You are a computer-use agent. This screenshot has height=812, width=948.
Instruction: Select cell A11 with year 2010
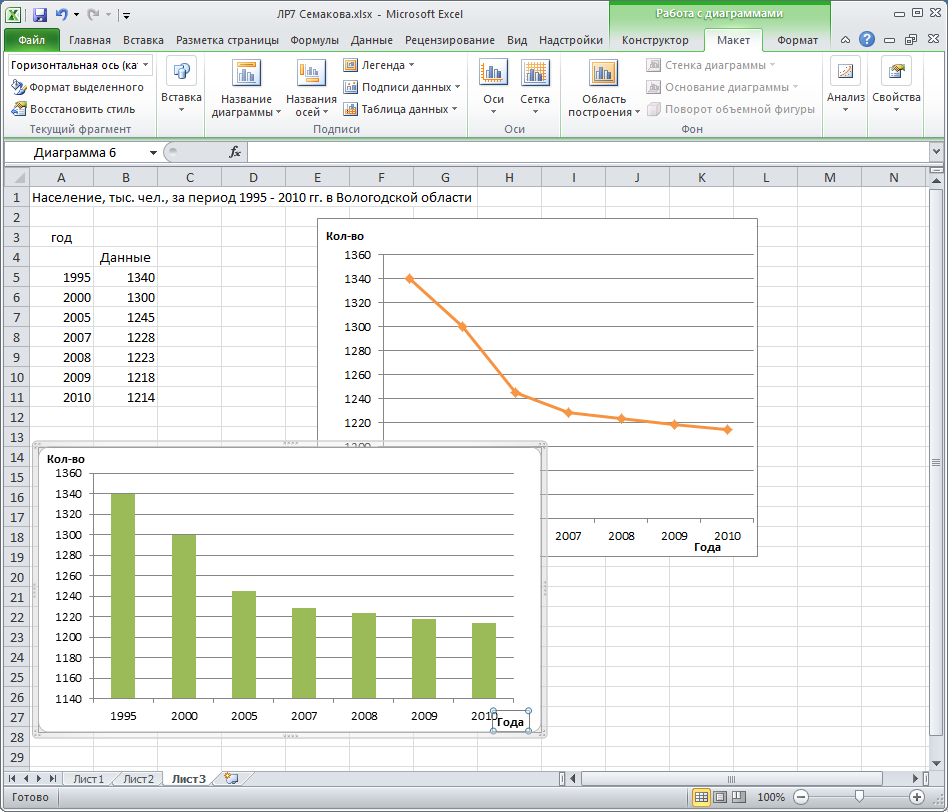click(62, 397)
